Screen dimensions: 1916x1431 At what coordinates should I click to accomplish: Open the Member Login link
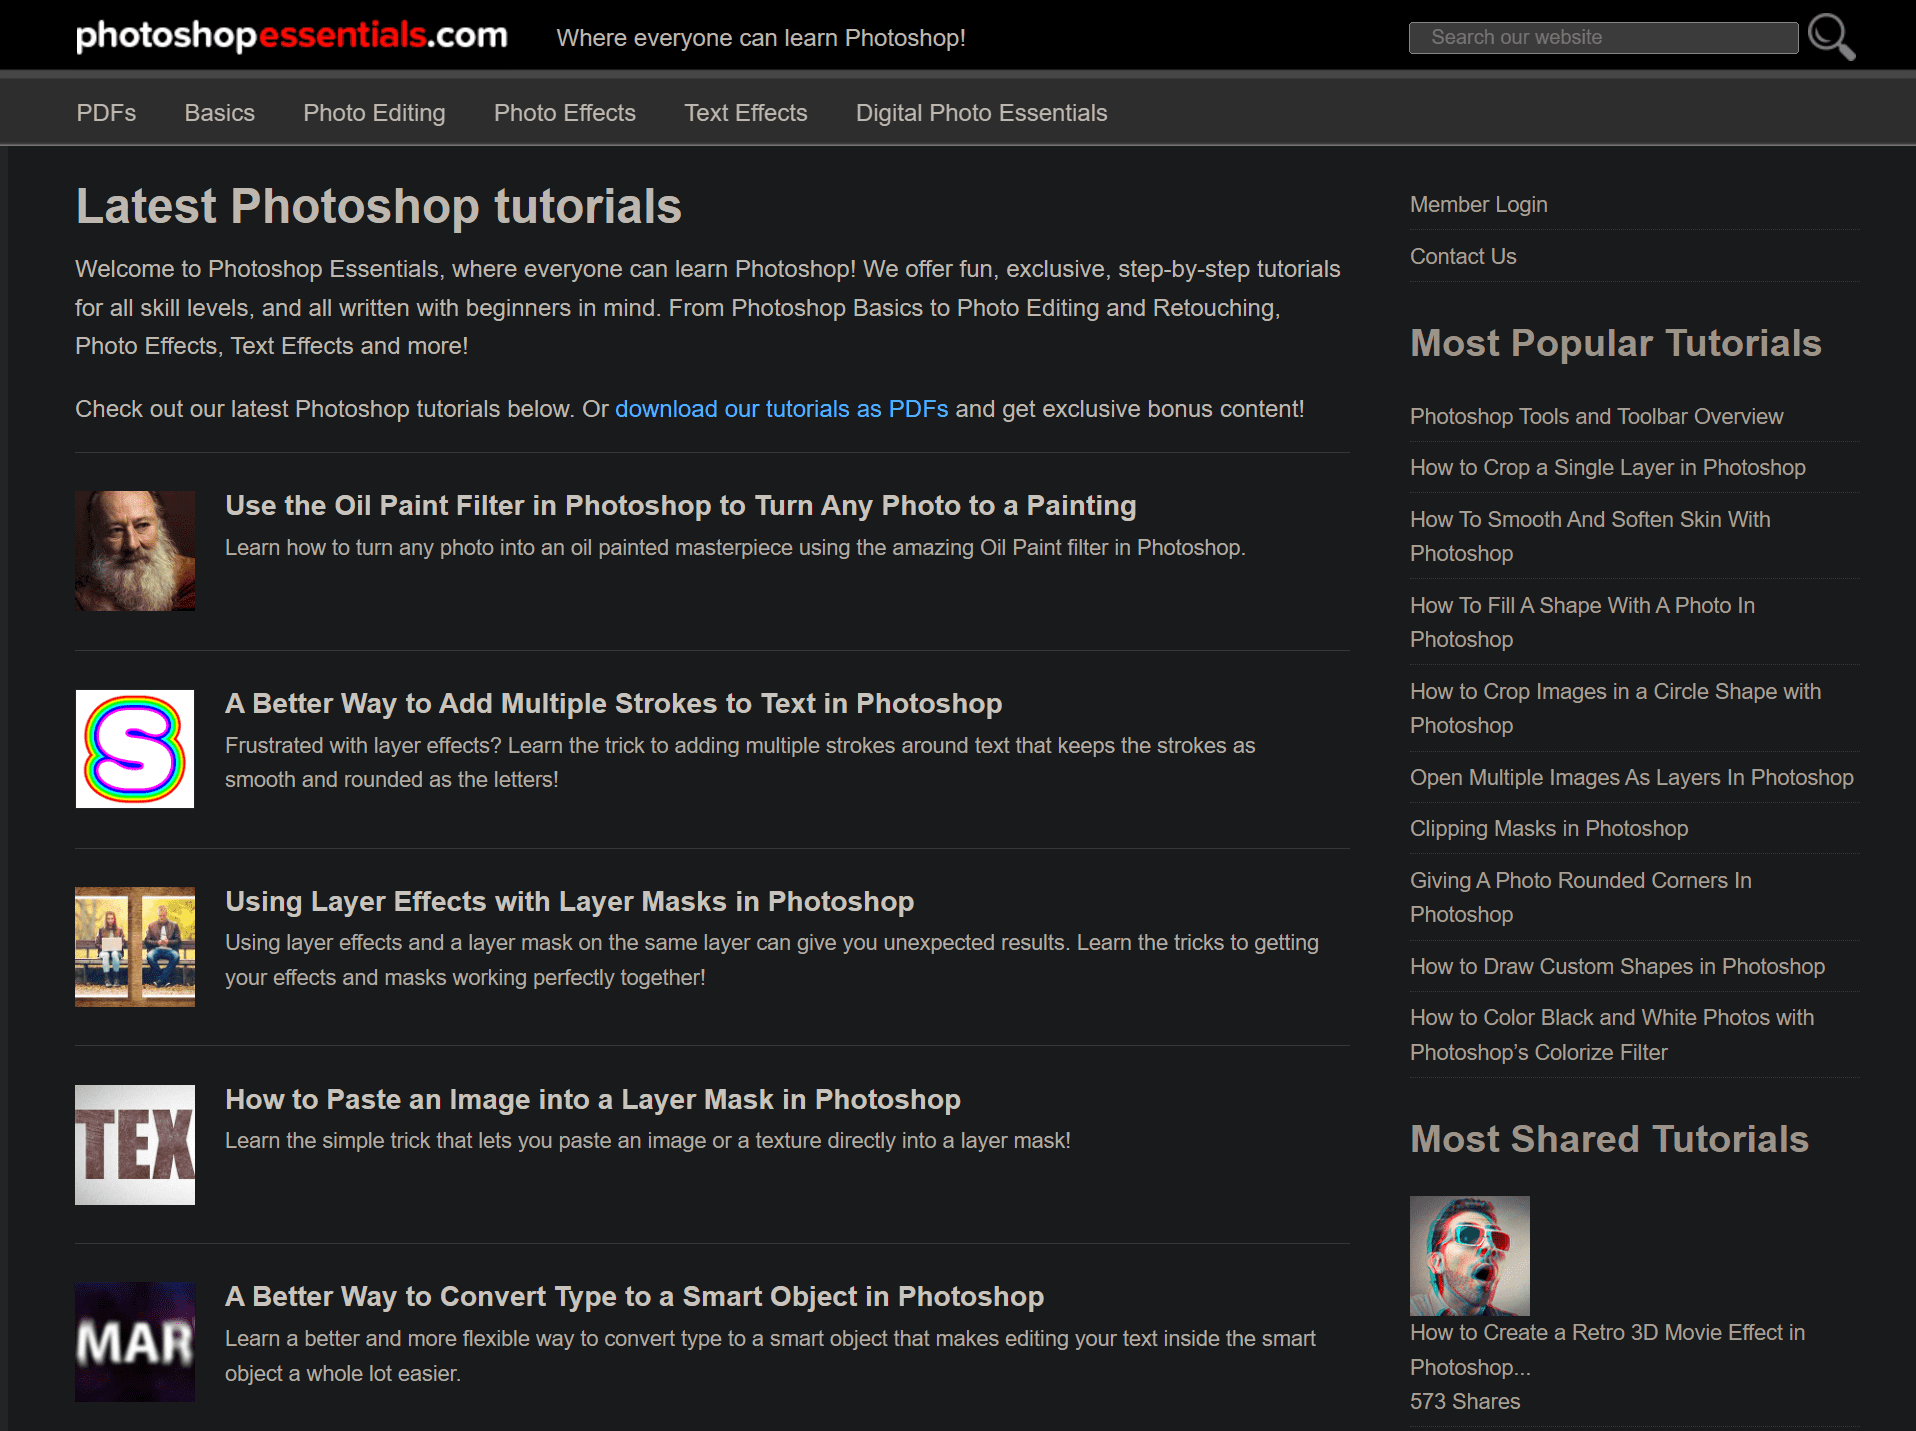(1478, 205)
